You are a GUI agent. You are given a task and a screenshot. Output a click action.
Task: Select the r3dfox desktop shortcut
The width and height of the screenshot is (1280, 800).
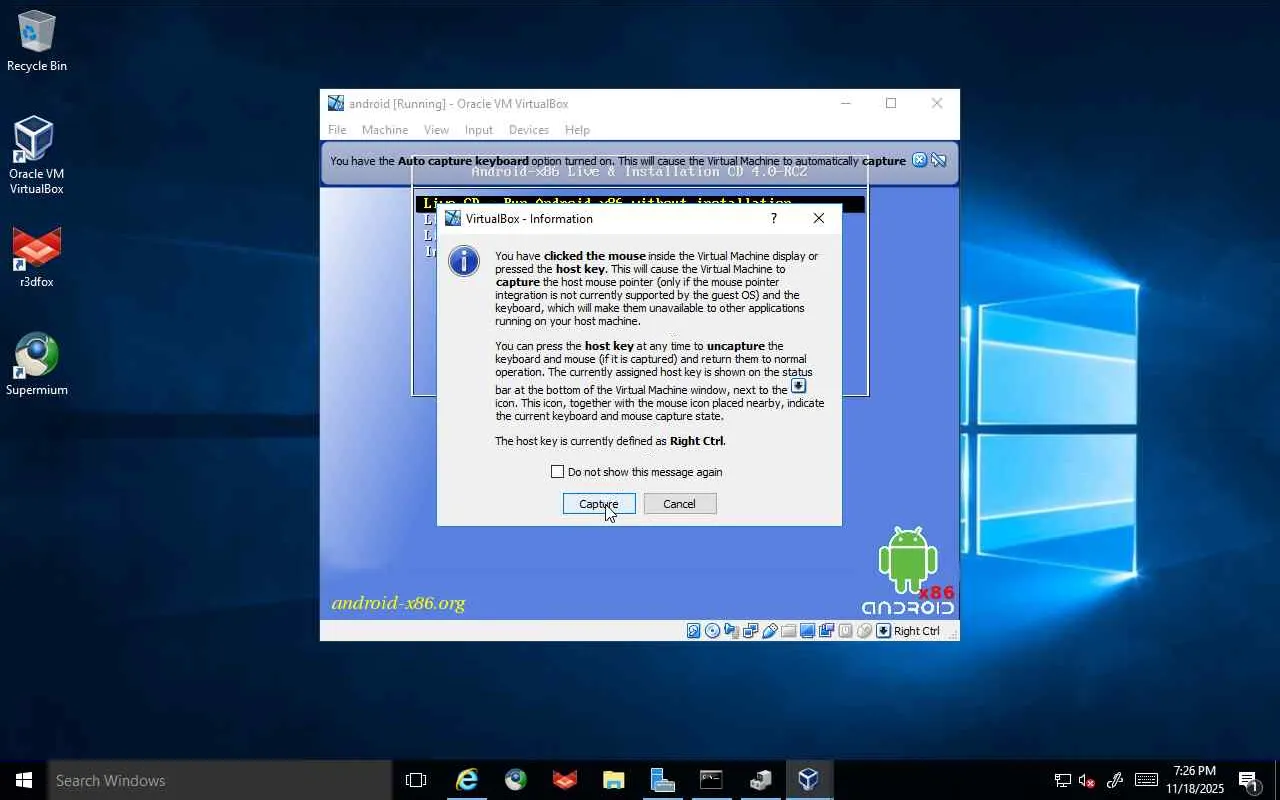(x=37, y=258)
